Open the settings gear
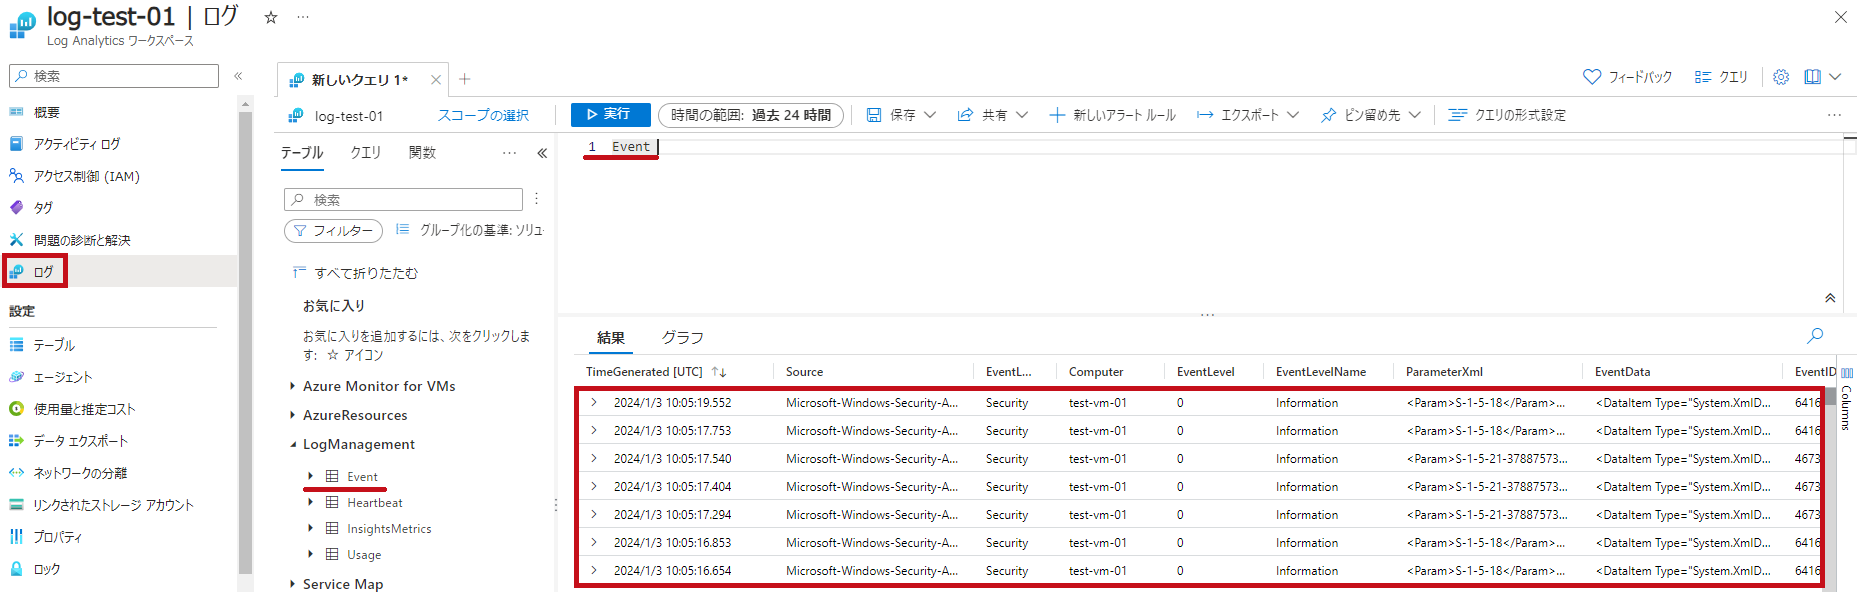Screen dimensions: 1859x592 coord(1781,77)
